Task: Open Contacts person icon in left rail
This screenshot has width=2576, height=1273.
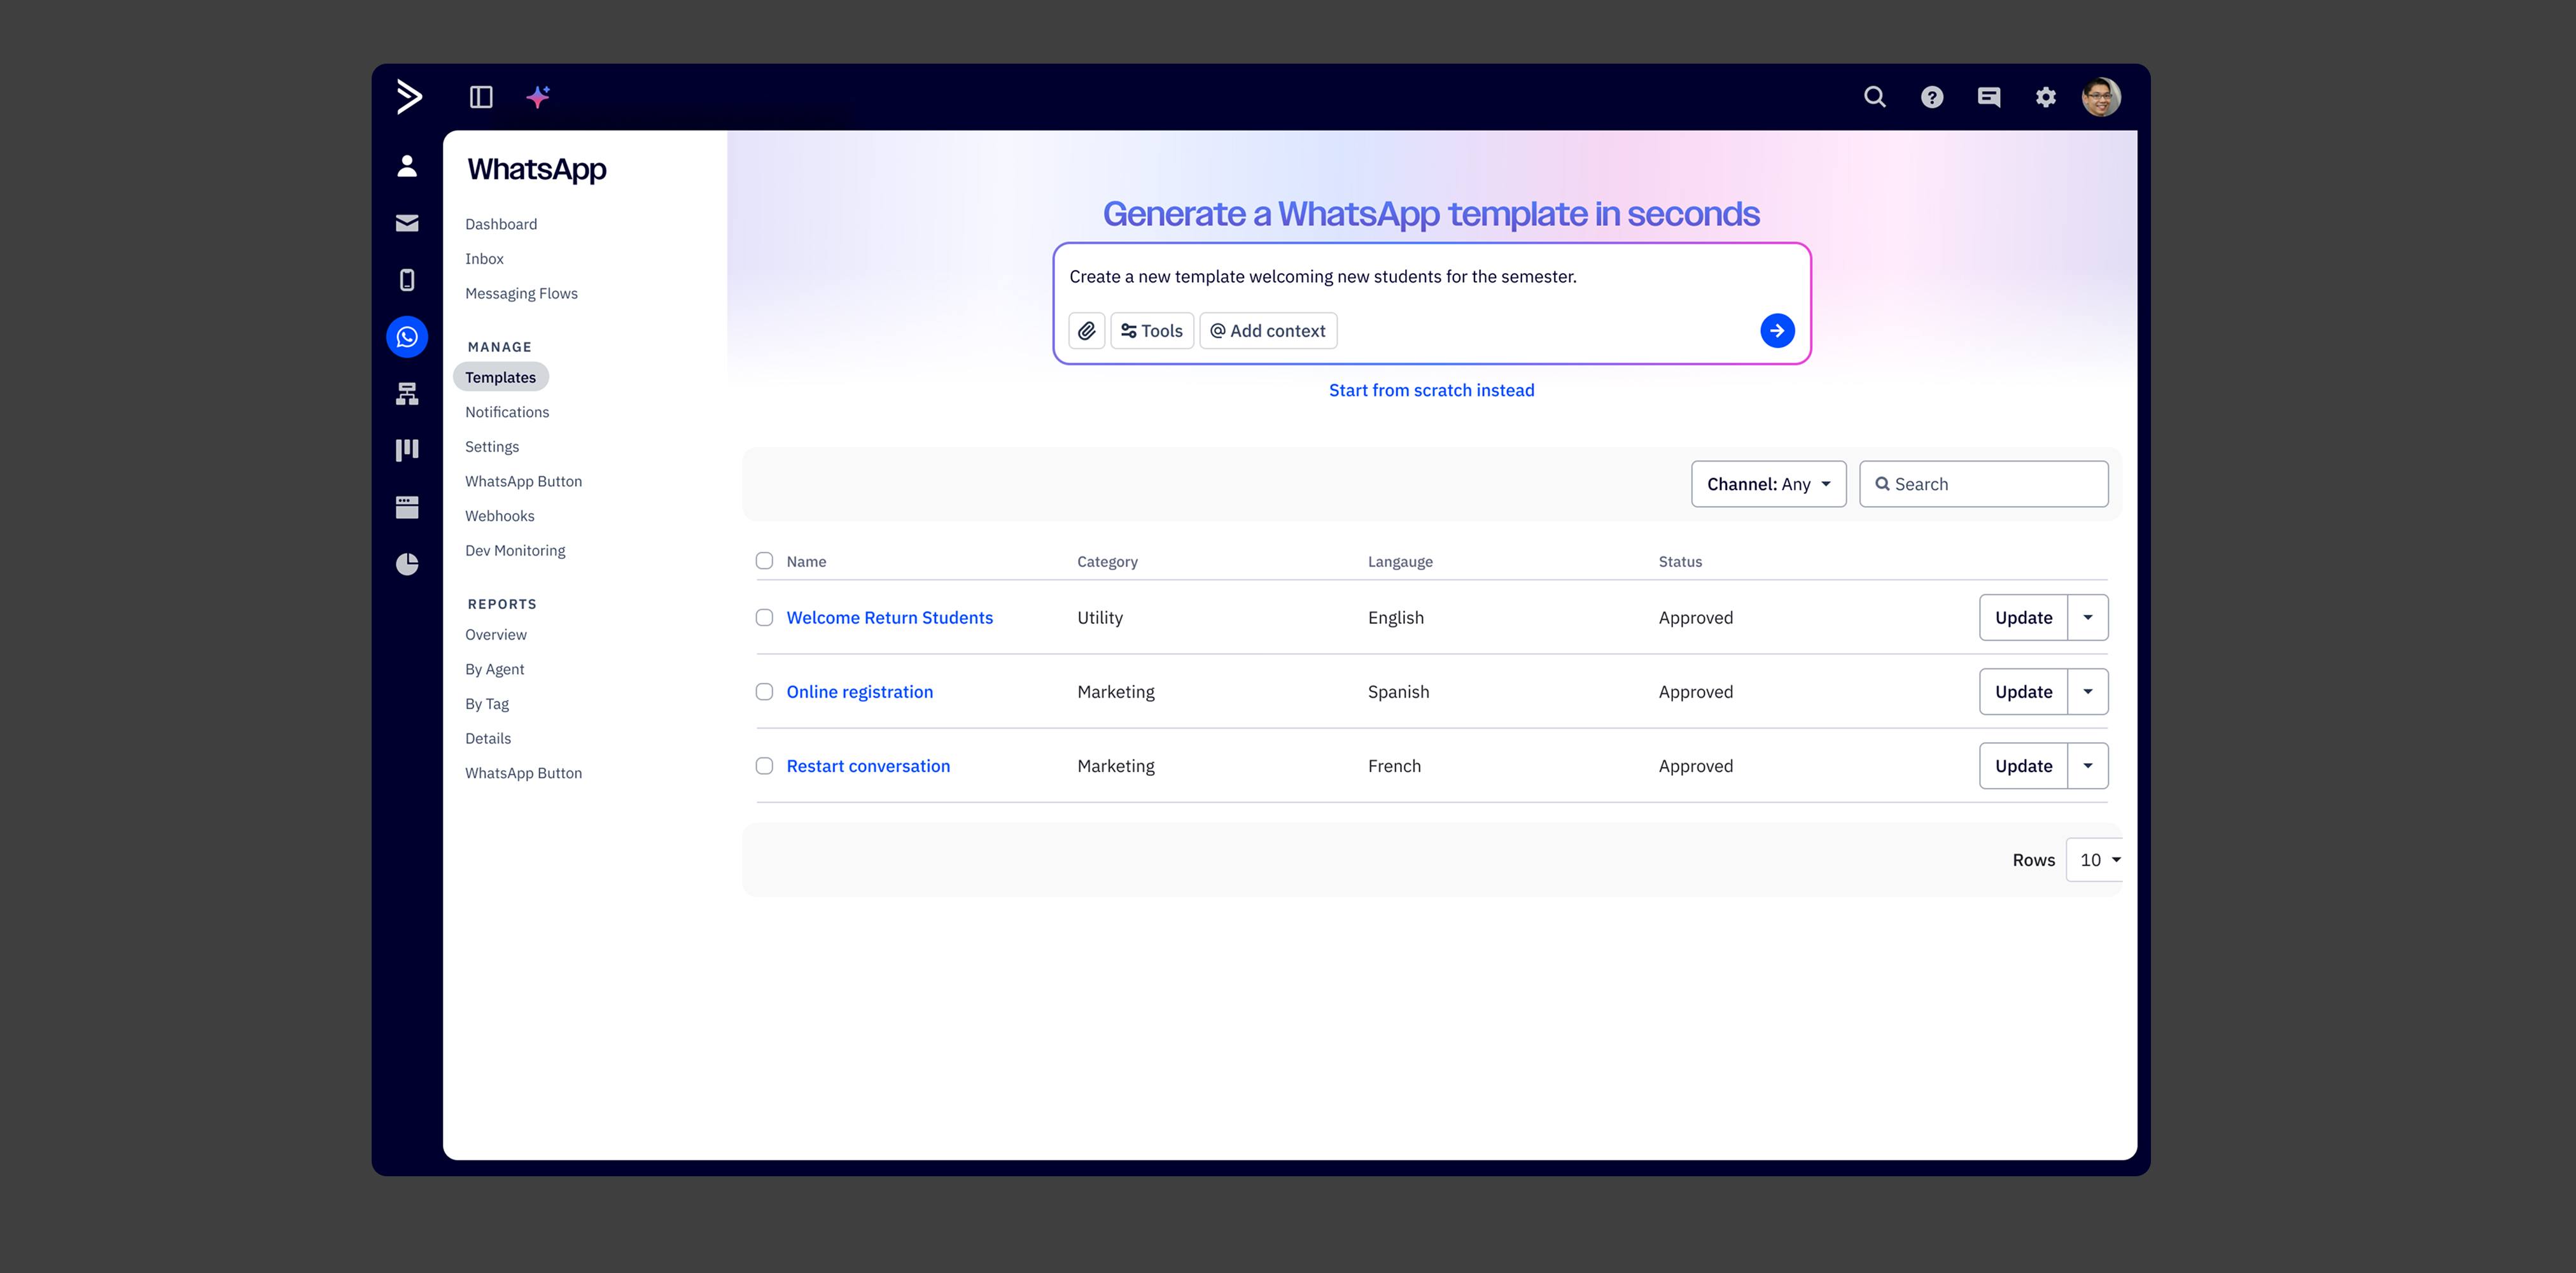Action: [x=407, y=166]
